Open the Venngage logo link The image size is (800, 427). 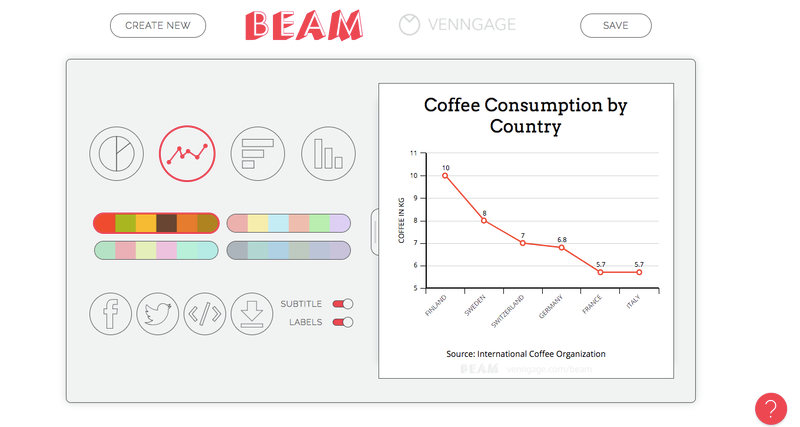[x=458, y=24]
